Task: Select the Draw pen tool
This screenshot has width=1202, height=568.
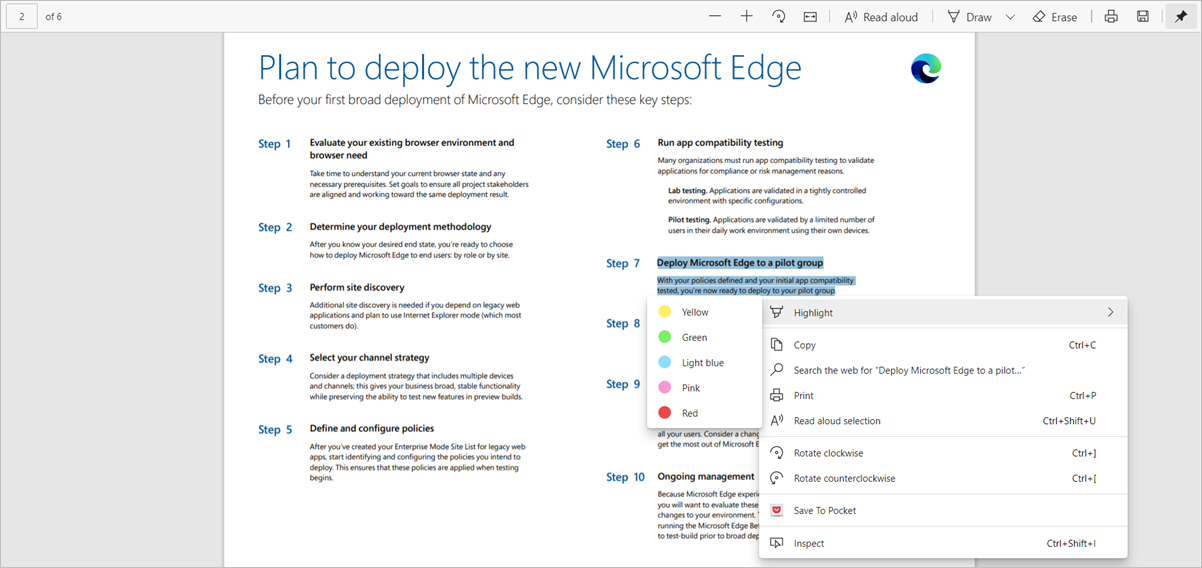Action: pos(969,17)
